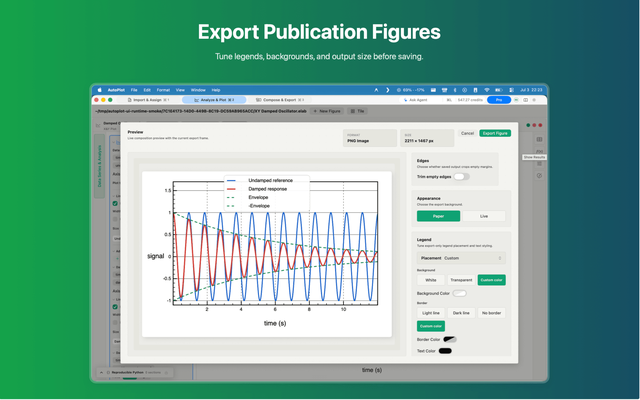Click the topmost right sidebar panel icon
640x400 pixels.
[539, 139]
